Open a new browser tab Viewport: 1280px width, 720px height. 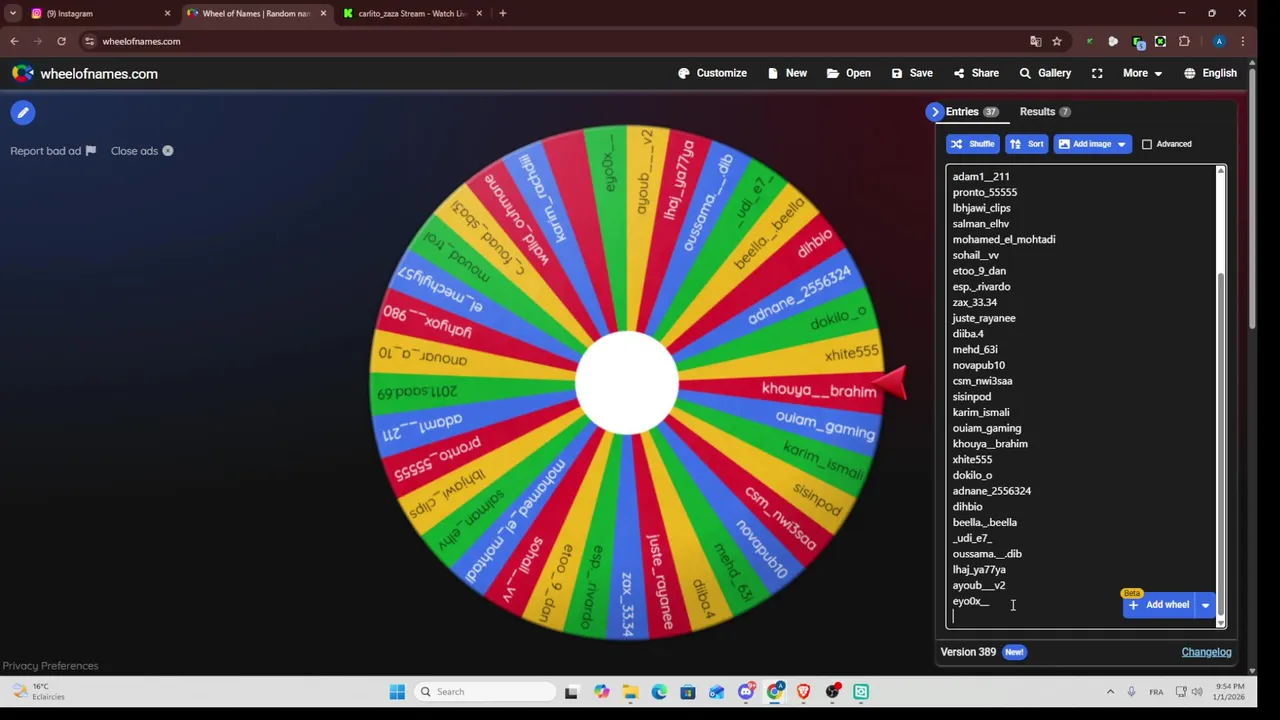click(x=502, y=13)
